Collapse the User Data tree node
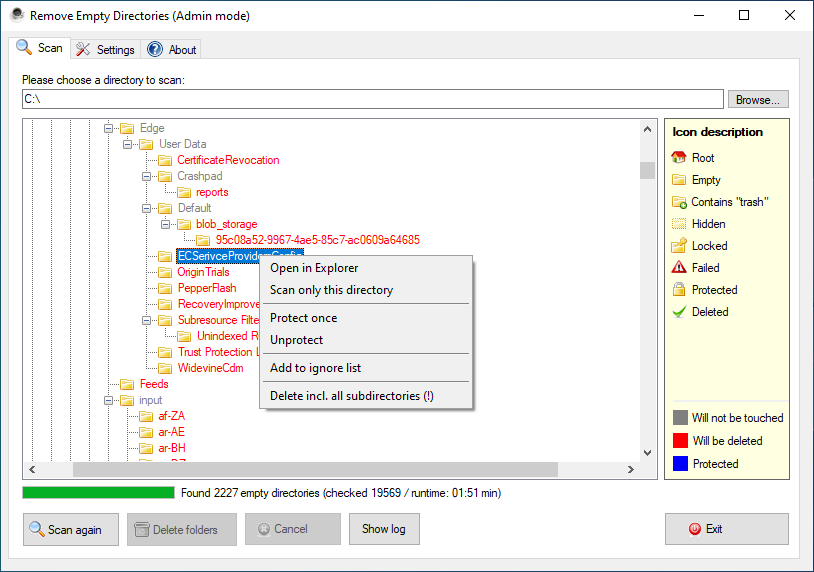Screen dimensions: 814x572 [x=127, y=144]
